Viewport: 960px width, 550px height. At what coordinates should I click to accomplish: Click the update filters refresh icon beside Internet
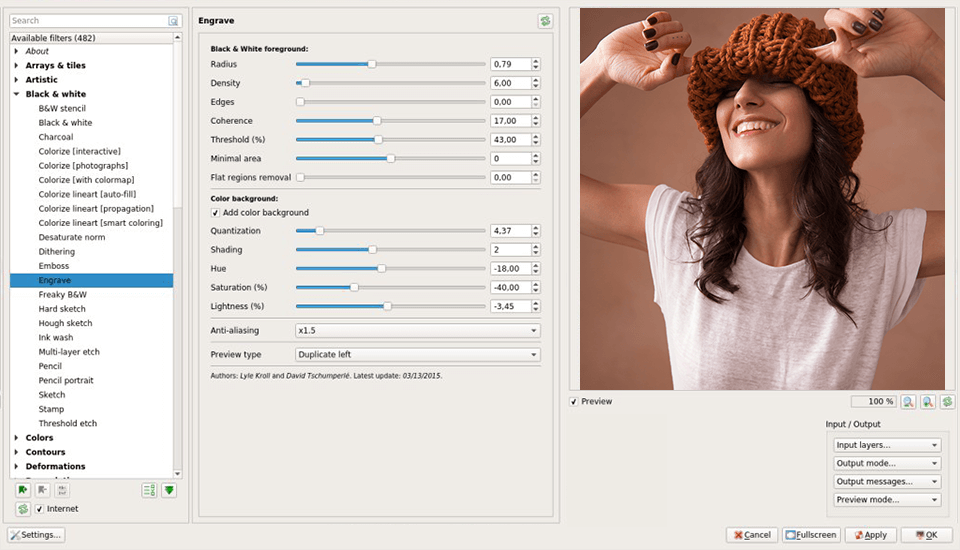(x=23, y=509)
